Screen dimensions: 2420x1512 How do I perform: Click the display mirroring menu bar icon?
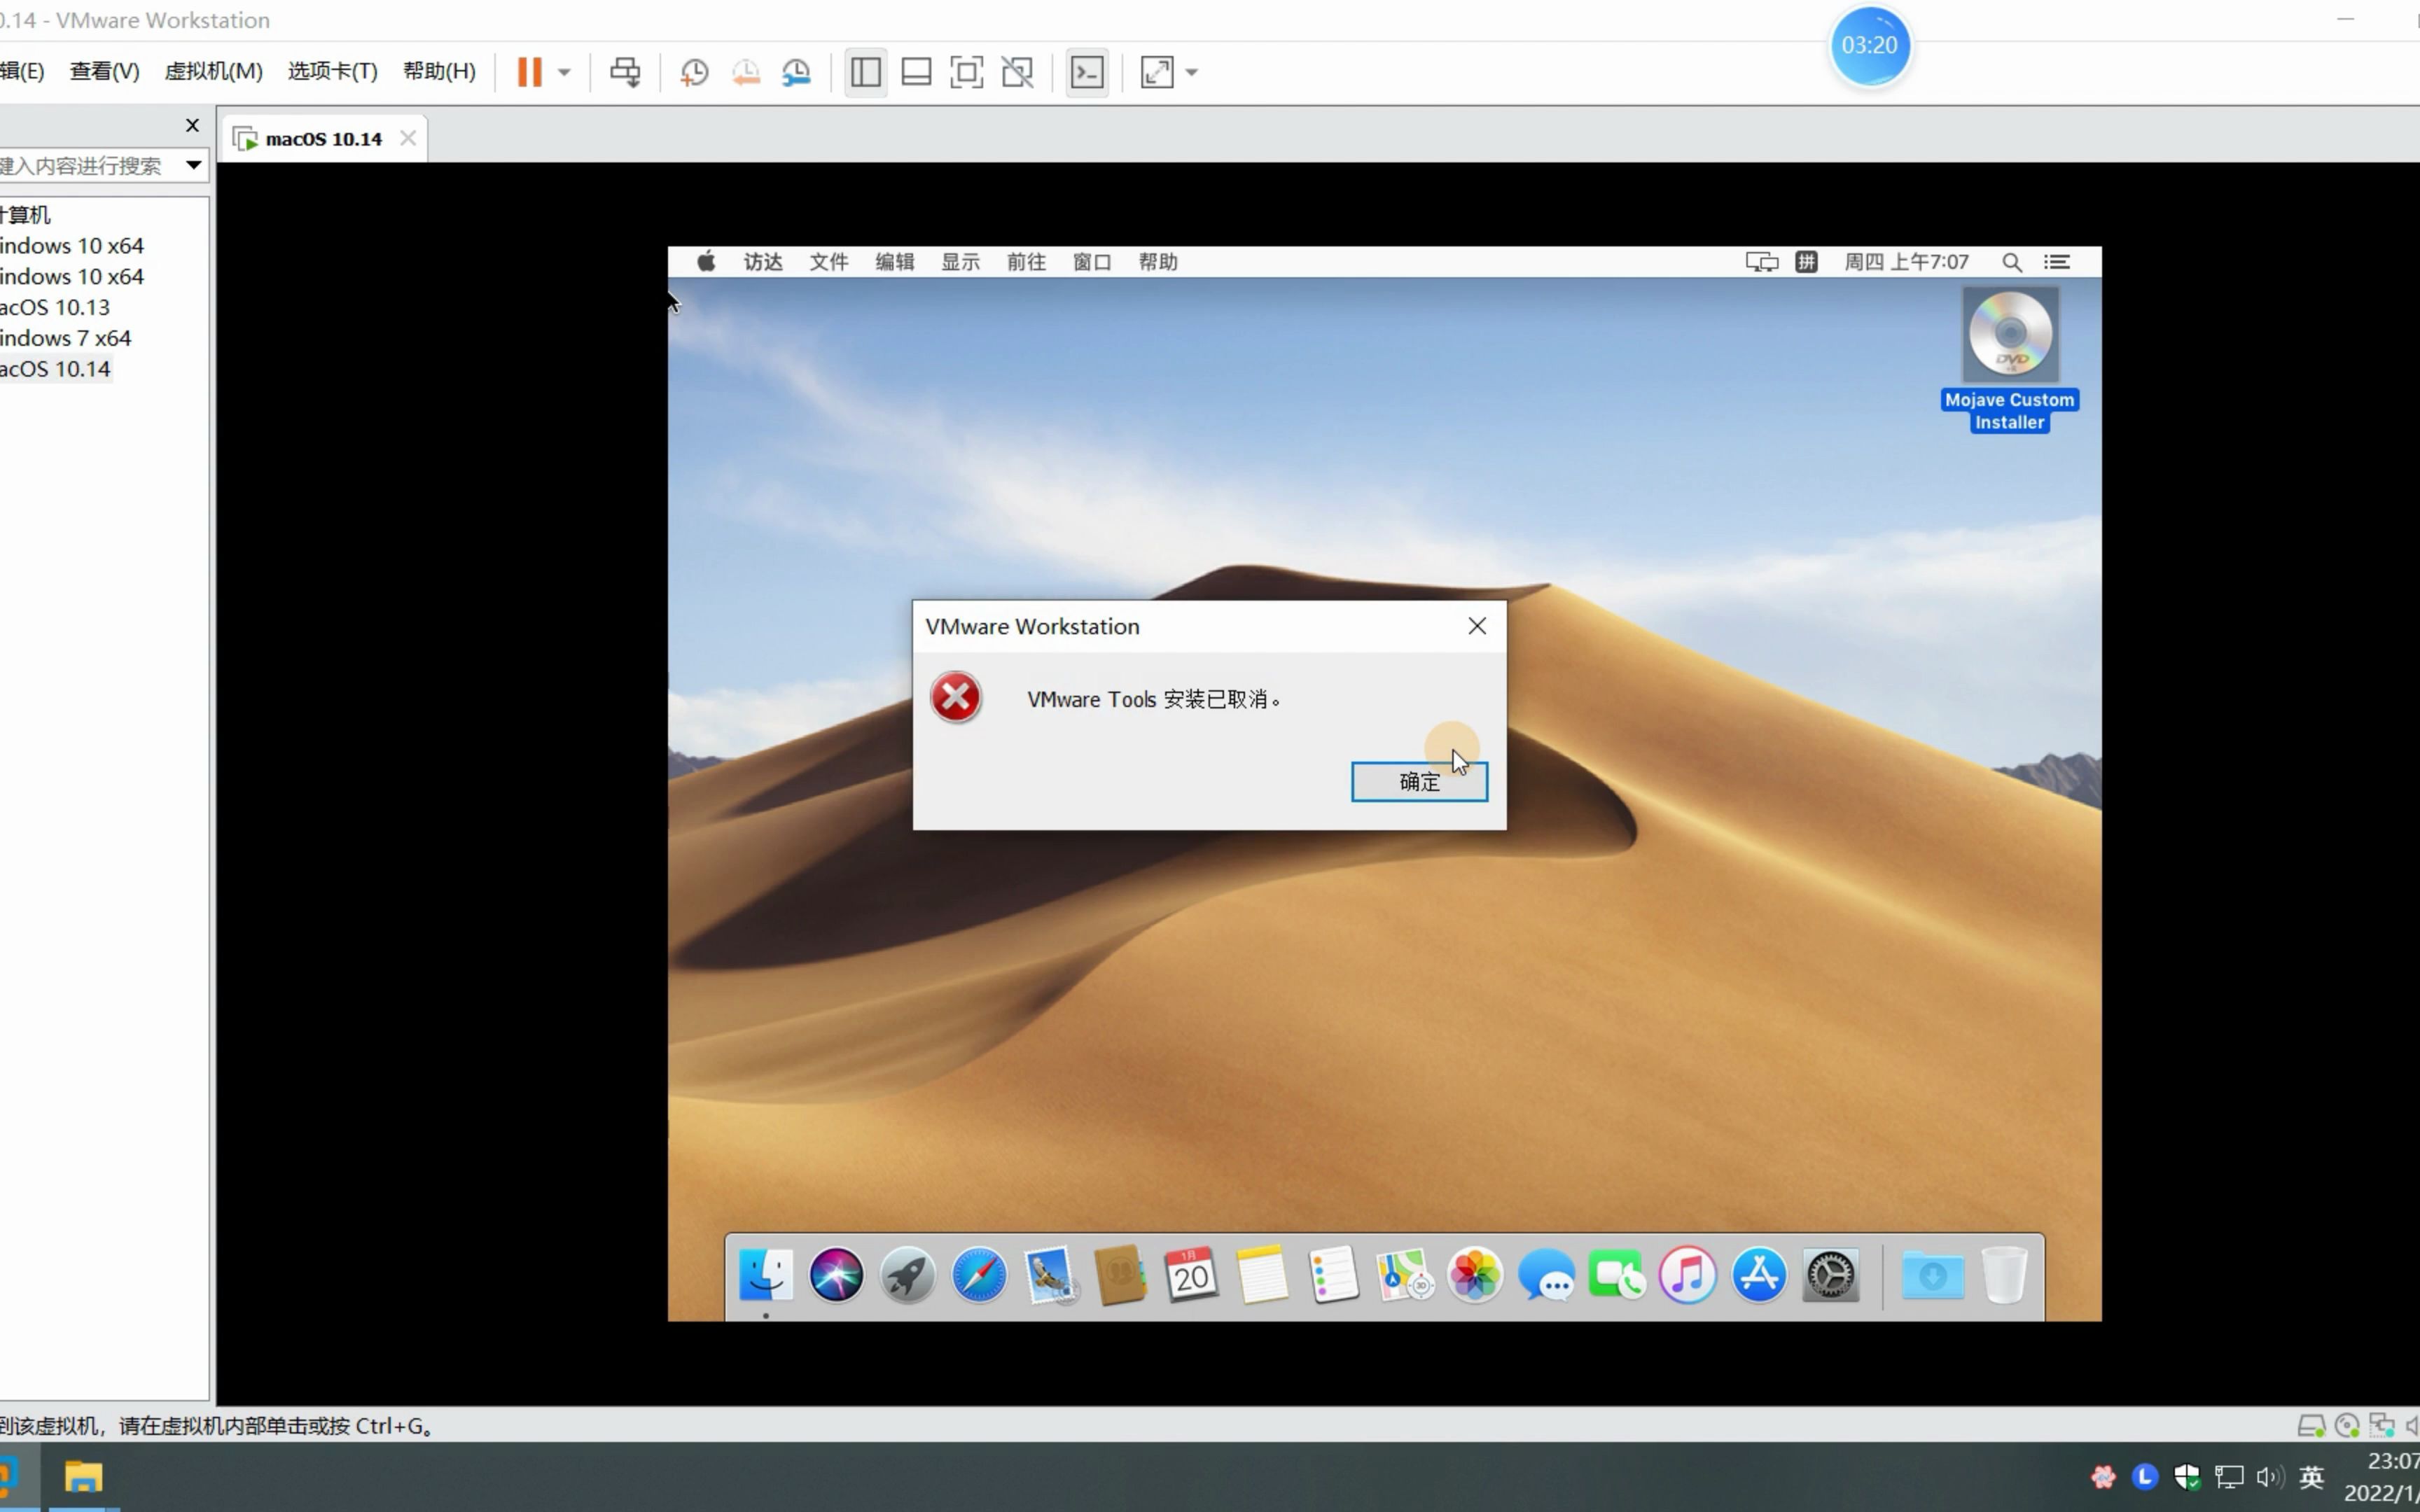tap(1762, 262)
